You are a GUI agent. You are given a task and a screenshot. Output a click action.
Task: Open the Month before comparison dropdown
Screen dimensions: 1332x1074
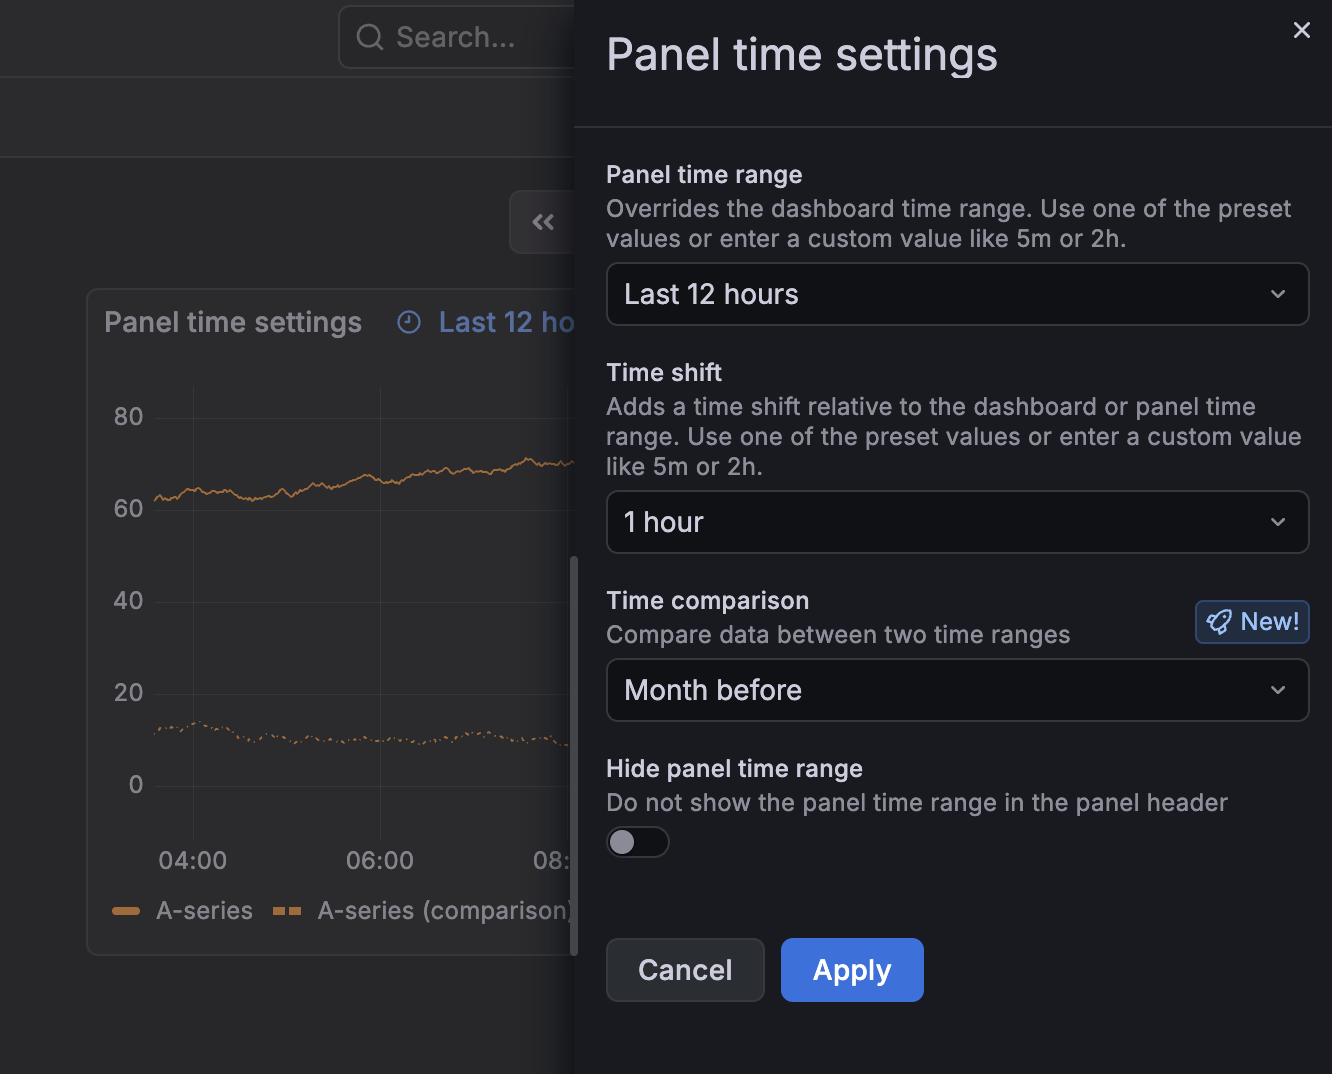tap(957, 690)
